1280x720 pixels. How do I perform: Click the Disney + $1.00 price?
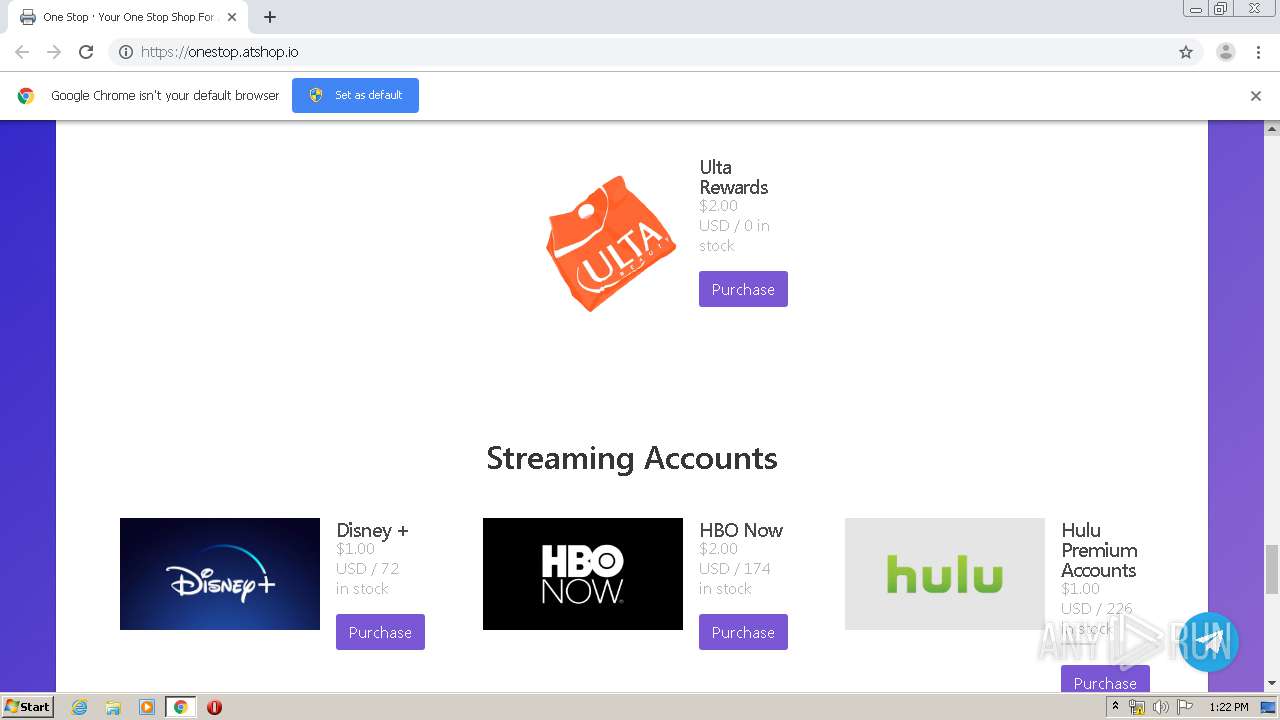click(x=356, y=549)
